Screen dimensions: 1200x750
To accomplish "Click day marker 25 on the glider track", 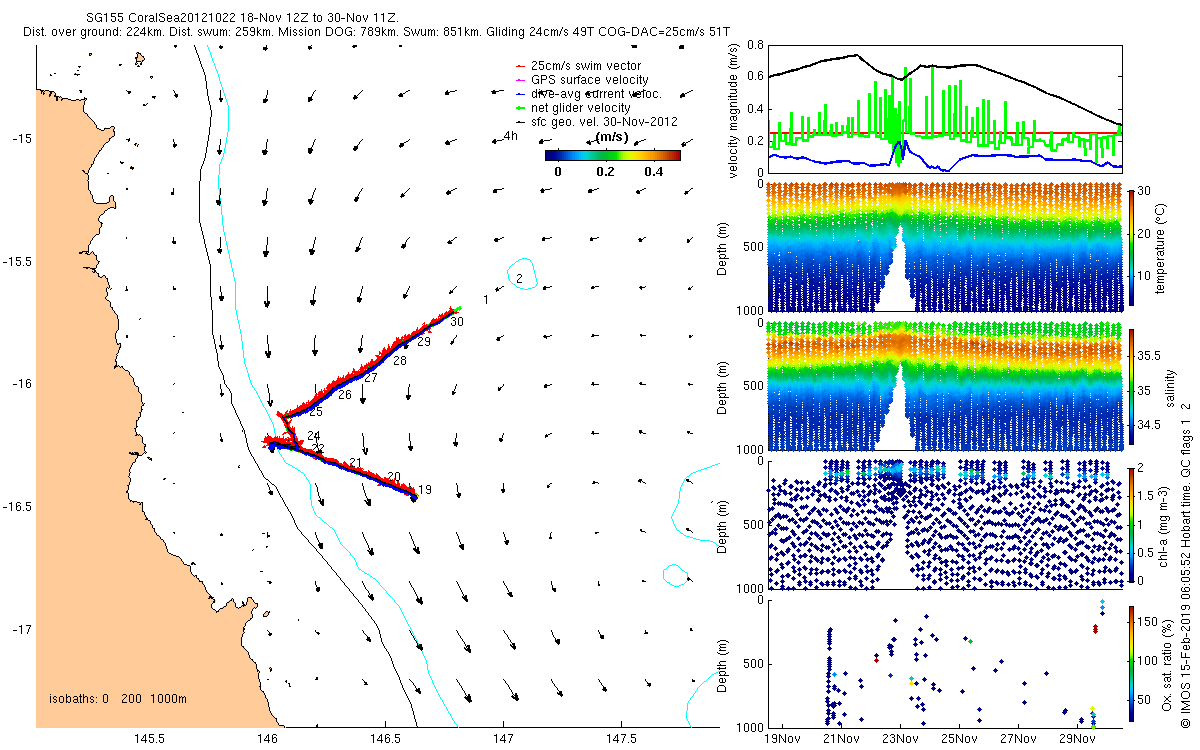I will tap(316, 412).
